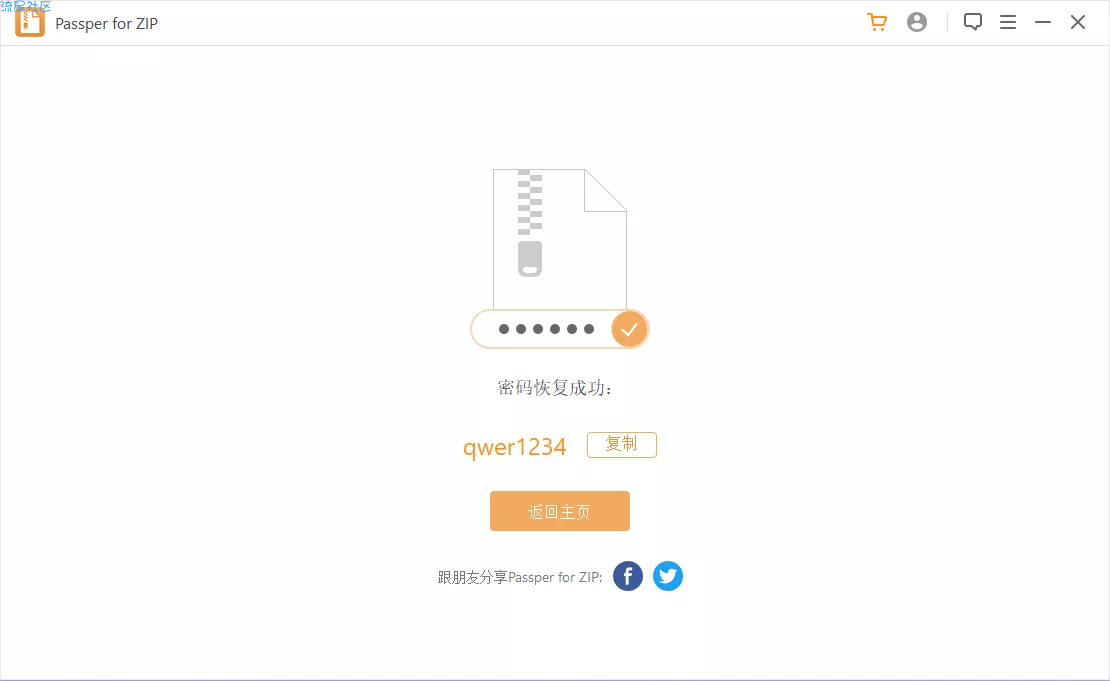Click the 流星社区 watermark link
The height and width of the screenshot is (681, 1110).
pyautogui.click(x=26, y=6)
